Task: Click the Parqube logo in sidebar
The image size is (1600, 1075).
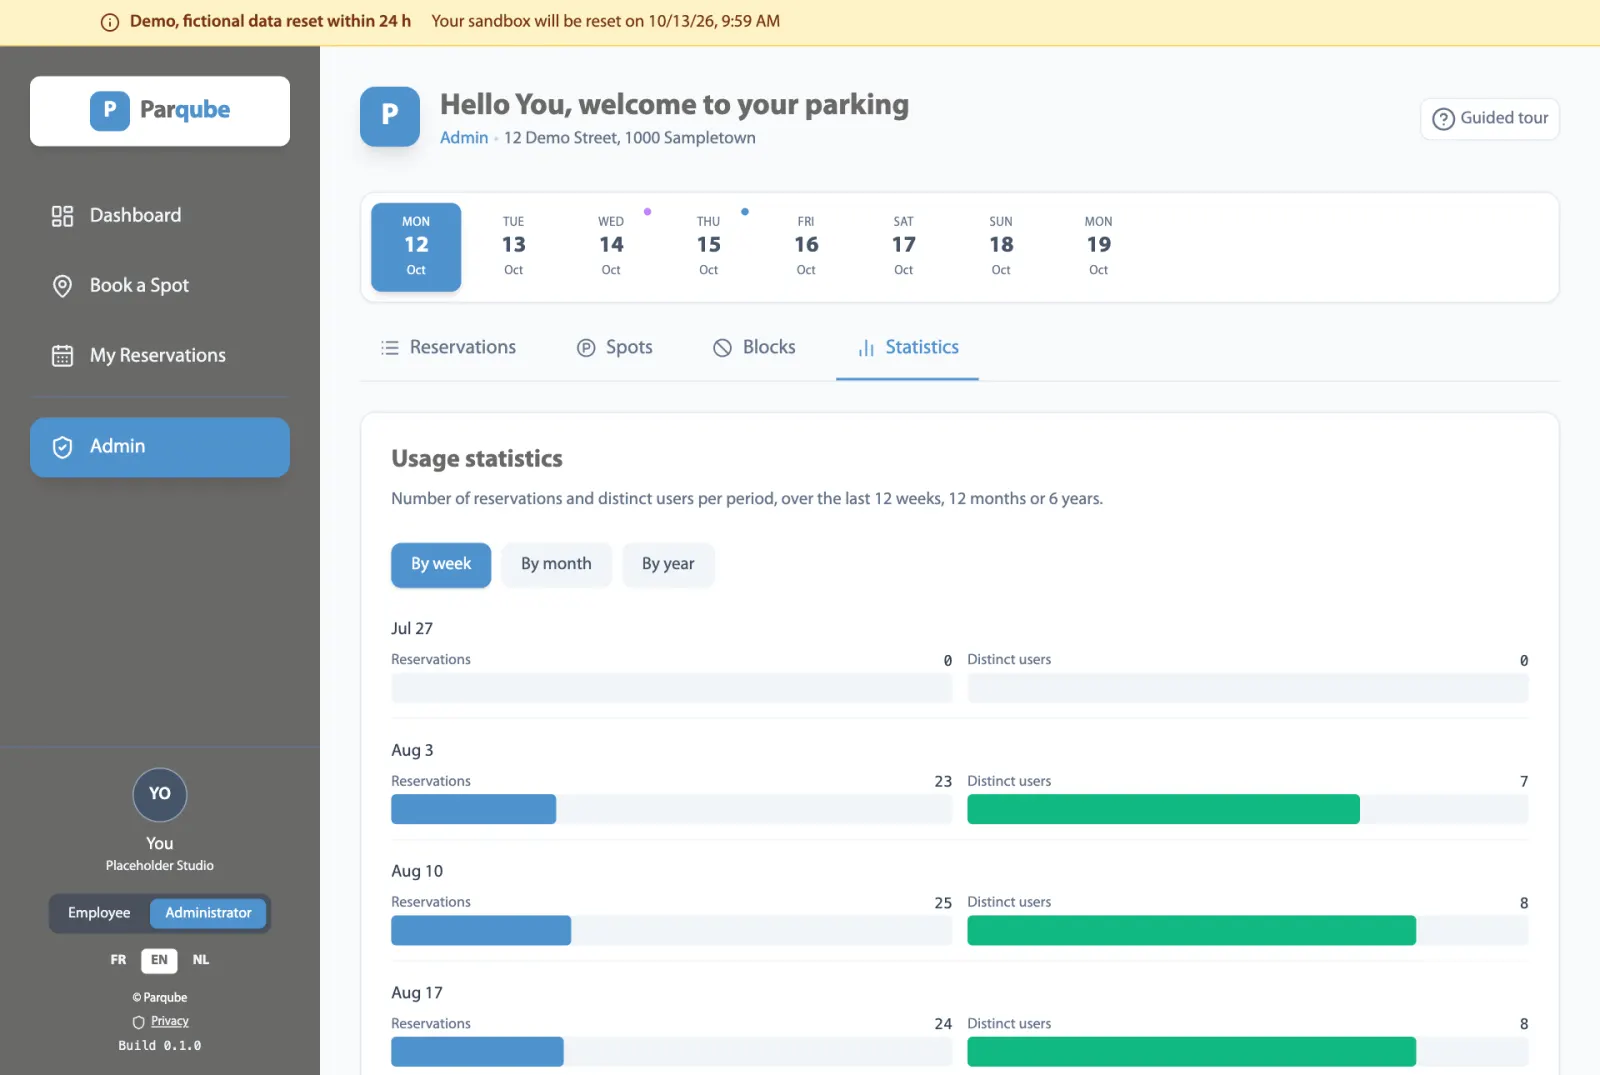Action: 160,110
